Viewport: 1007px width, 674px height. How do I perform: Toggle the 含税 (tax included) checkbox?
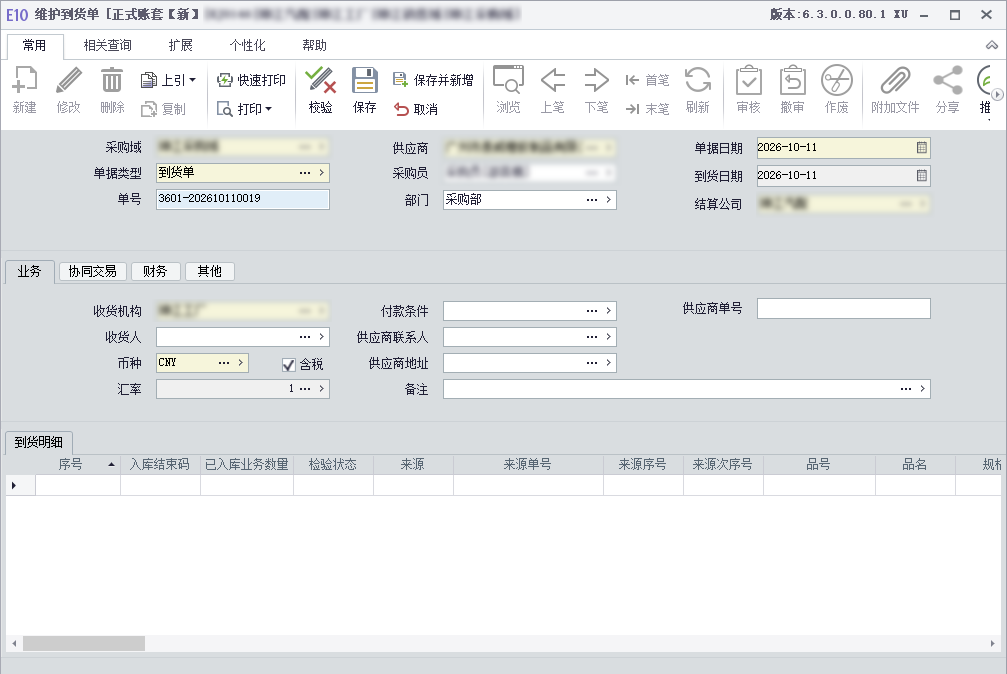[289, 365]
